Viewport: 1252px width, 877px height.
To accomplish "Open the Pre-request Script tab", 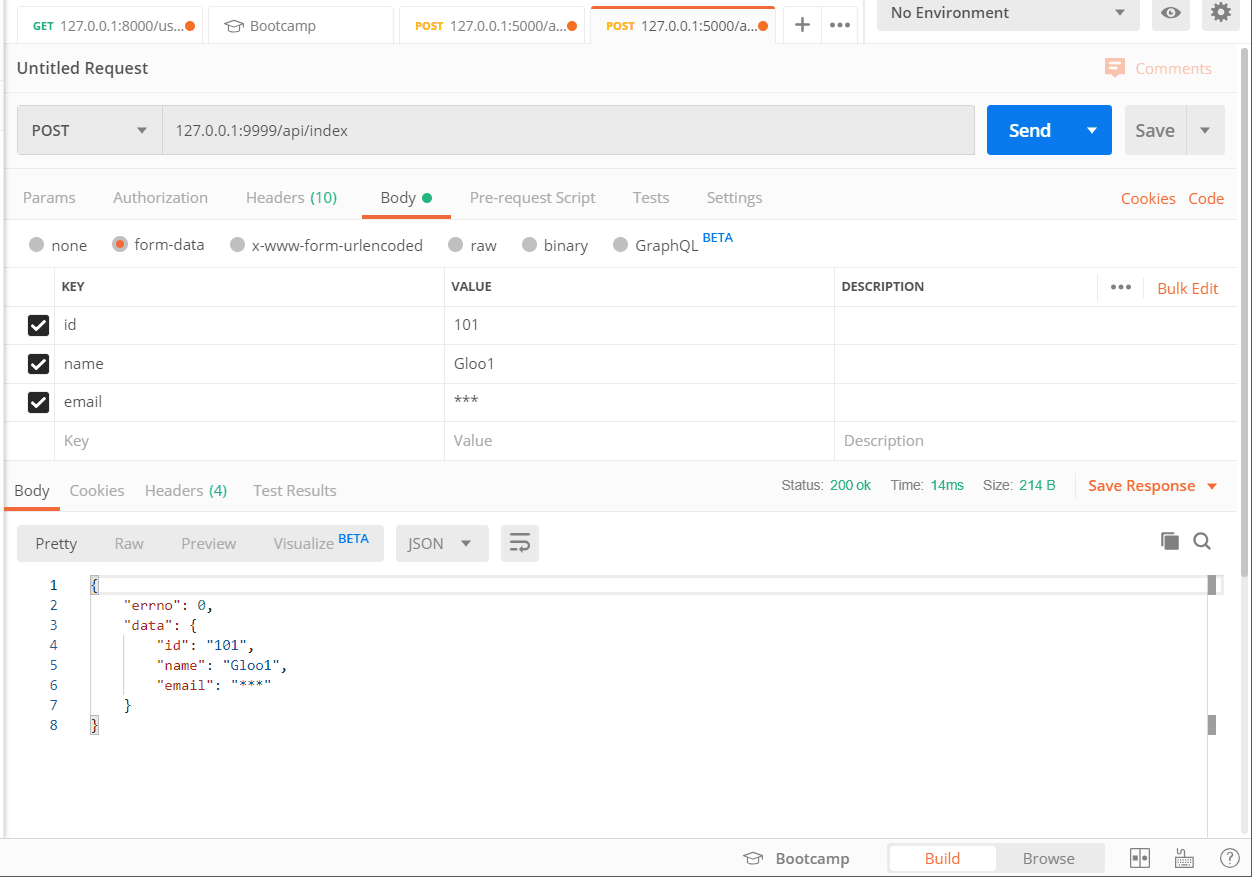I will [x=532, y=197].
